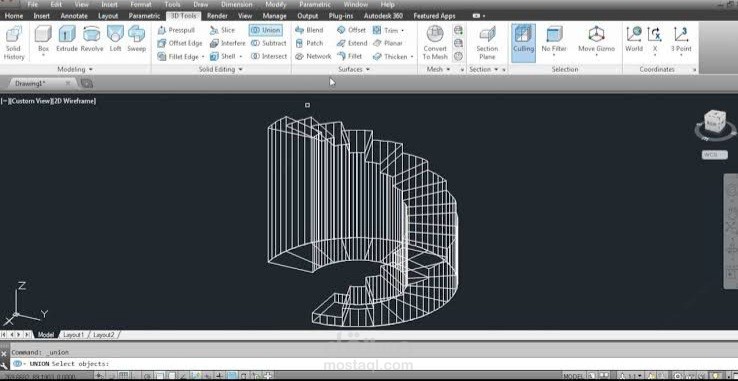Image resolution: width=738 pixels, height=381 pixels.
Task: Expand the Section panel
Action: click(x=484, y=69)
